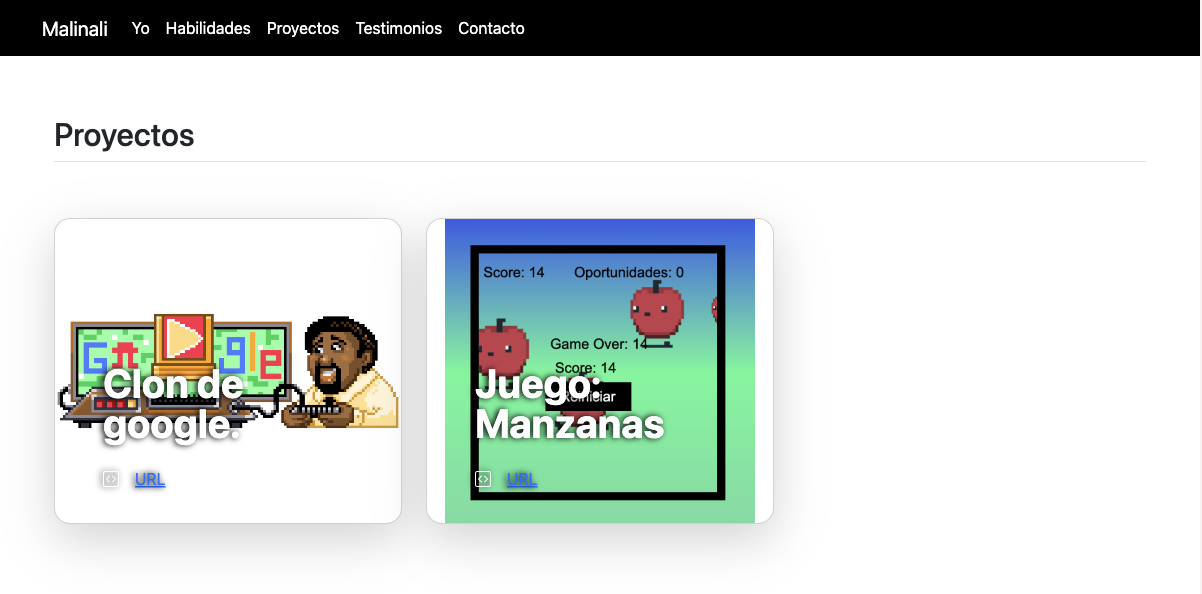Click the 'Clon de google.' card title

coord(173,404)
